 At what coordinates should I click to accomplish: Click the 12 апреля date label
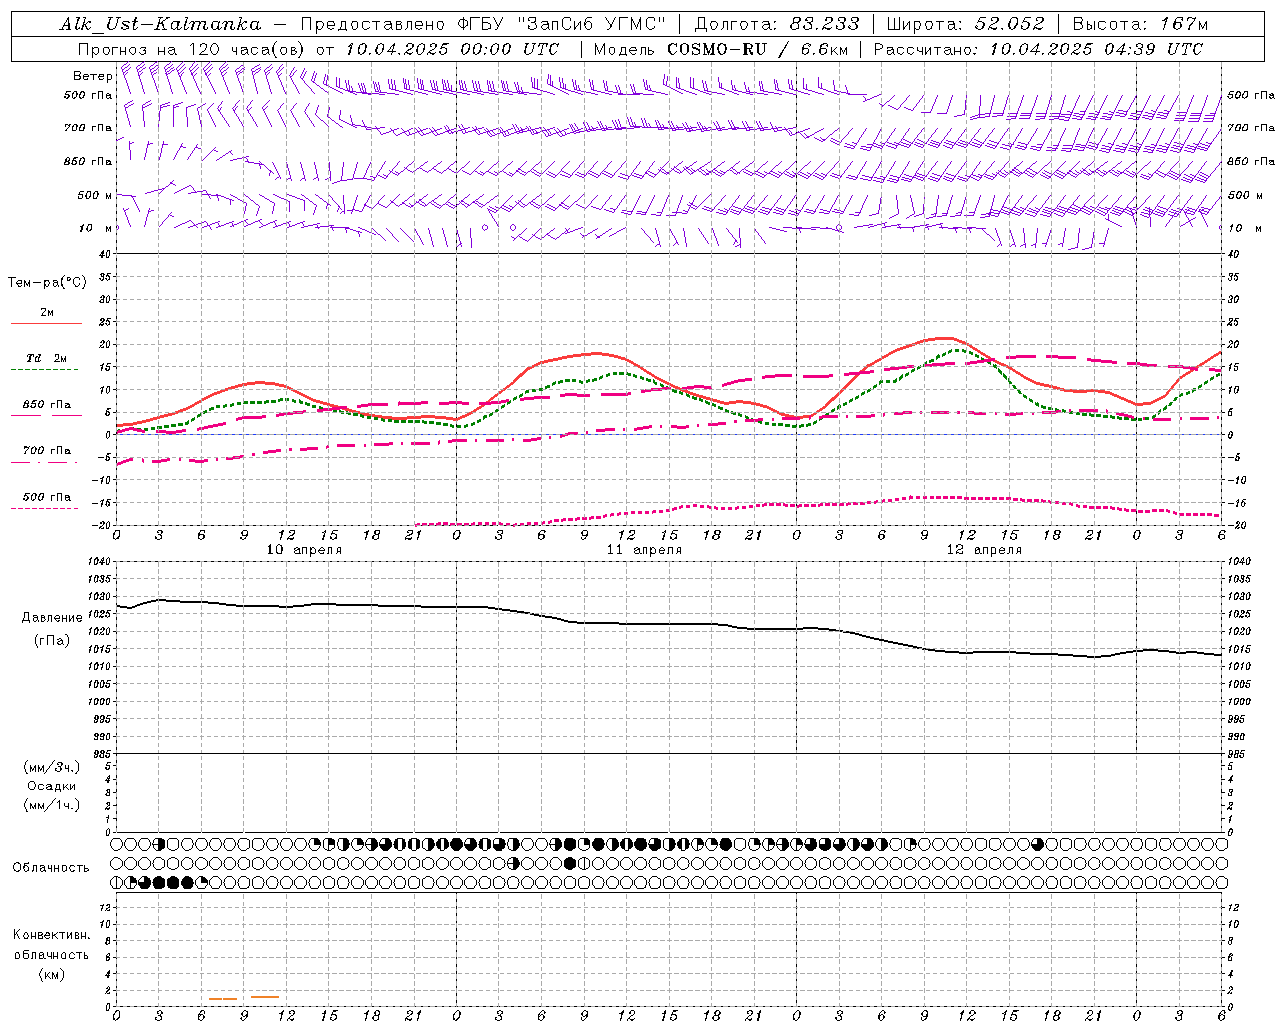point(984,550)
